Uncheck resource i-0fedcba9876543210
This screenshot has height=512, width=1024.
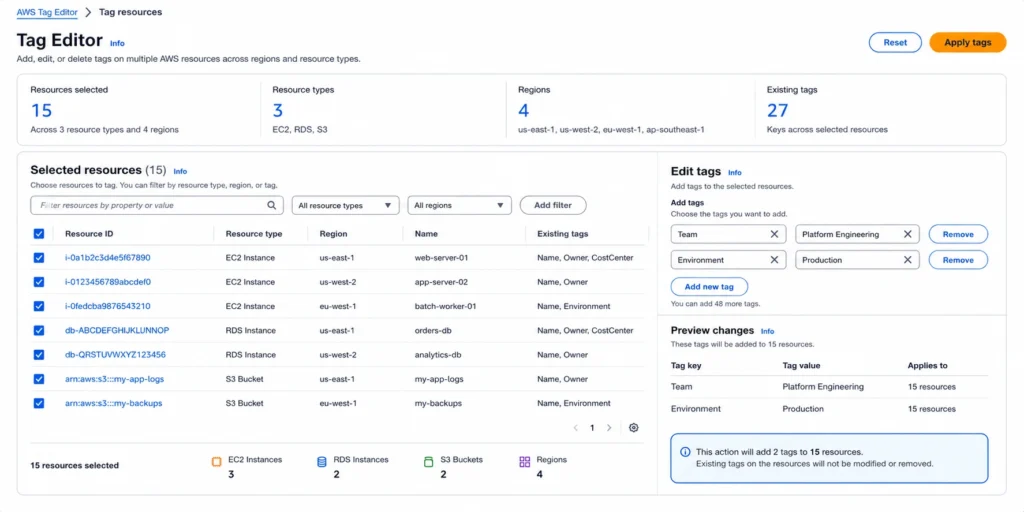pos(39,306)
